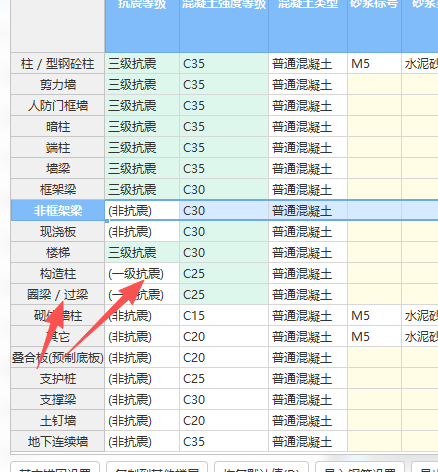Click 三级抗震 cell in 框架梁 row
Image resolution: width=438 pixels, height=472 pixels.
pos(142,189)
